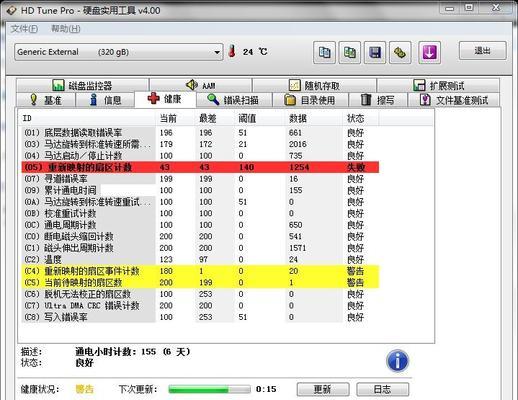Switch to the 错误扫描 tab
The image size is (518, 400).
(x=234, y=100)
